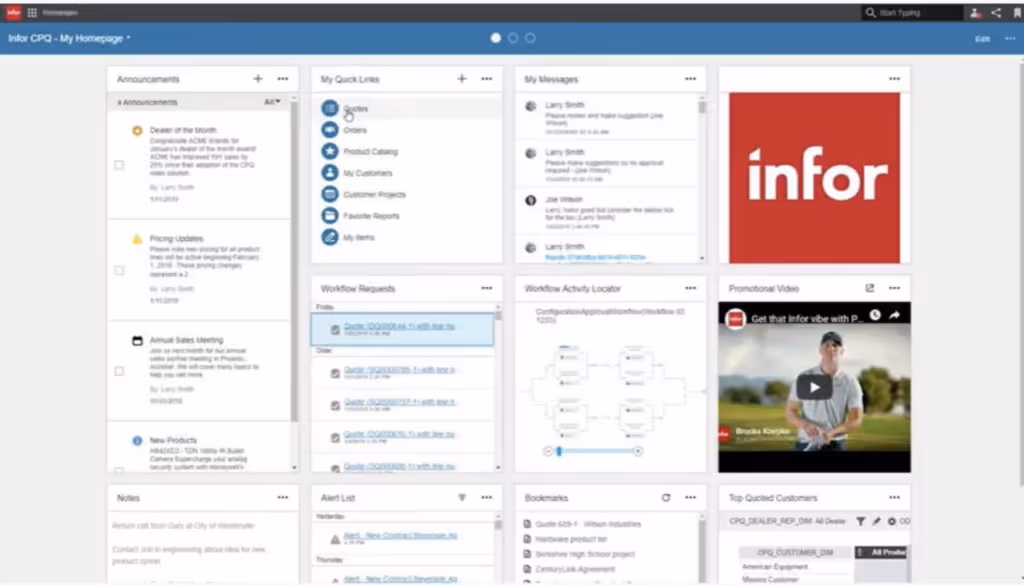Filter the Alert List

tap(462, 498)
